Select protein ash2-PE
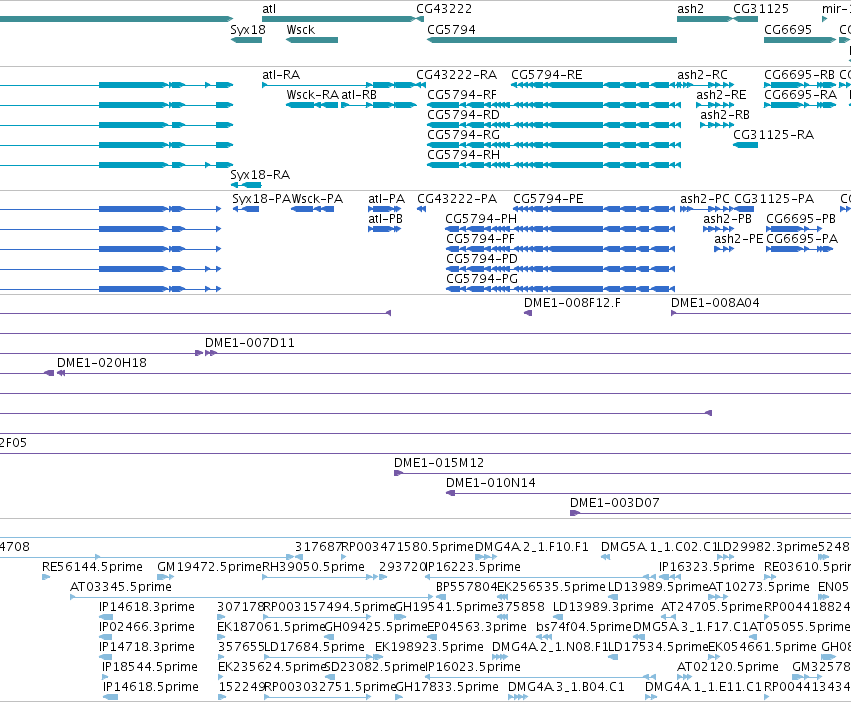Viewport: 851px width, 702px height. 739,239
